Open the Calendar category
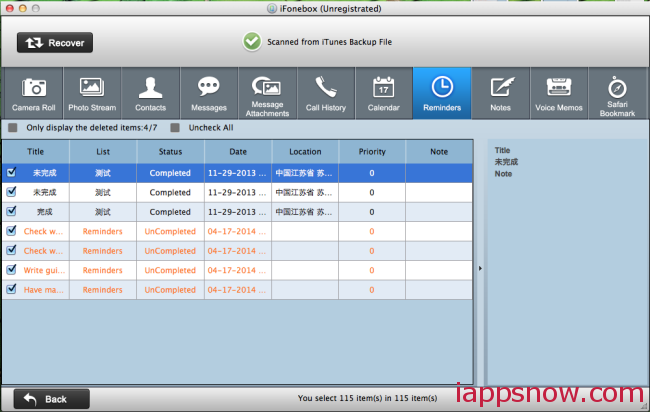The image size is (650, 412). pos(384,94)
